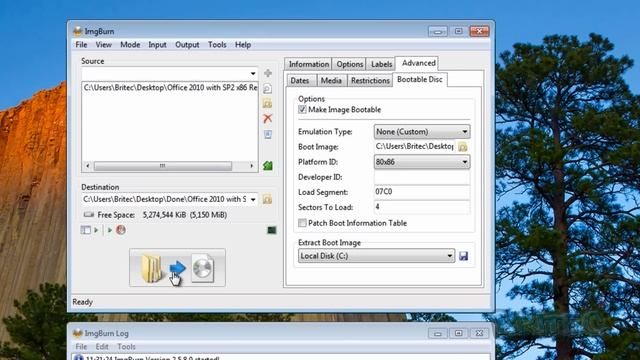Click the red X remove source icon
The height and width of the screenshot is (360, 640).
[268, 119]
